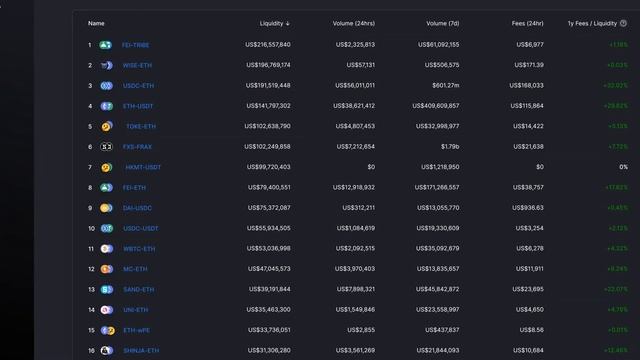Select liquidity value US$55,934,505

click(x=269, y=228)
